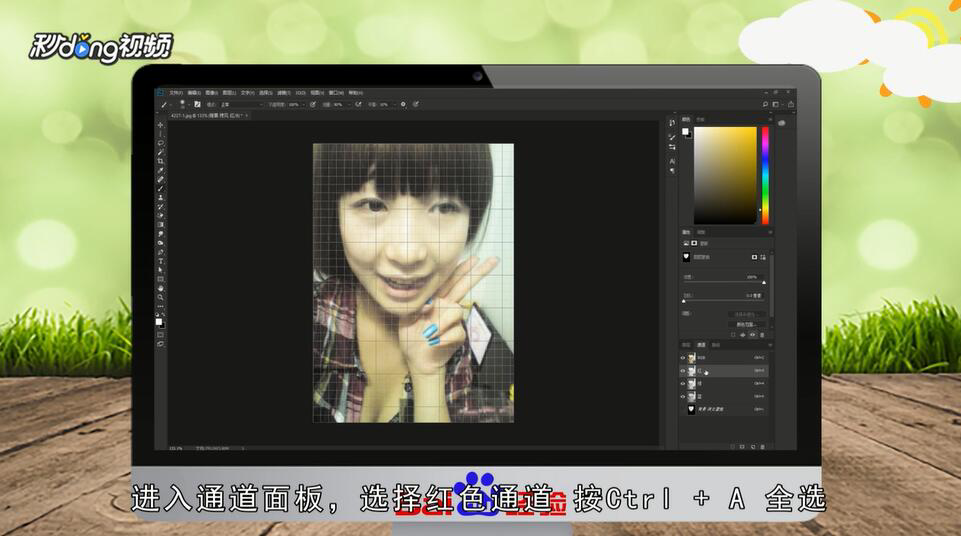Click the mask feather slider
Screen dimensions: 961x536
724,300
